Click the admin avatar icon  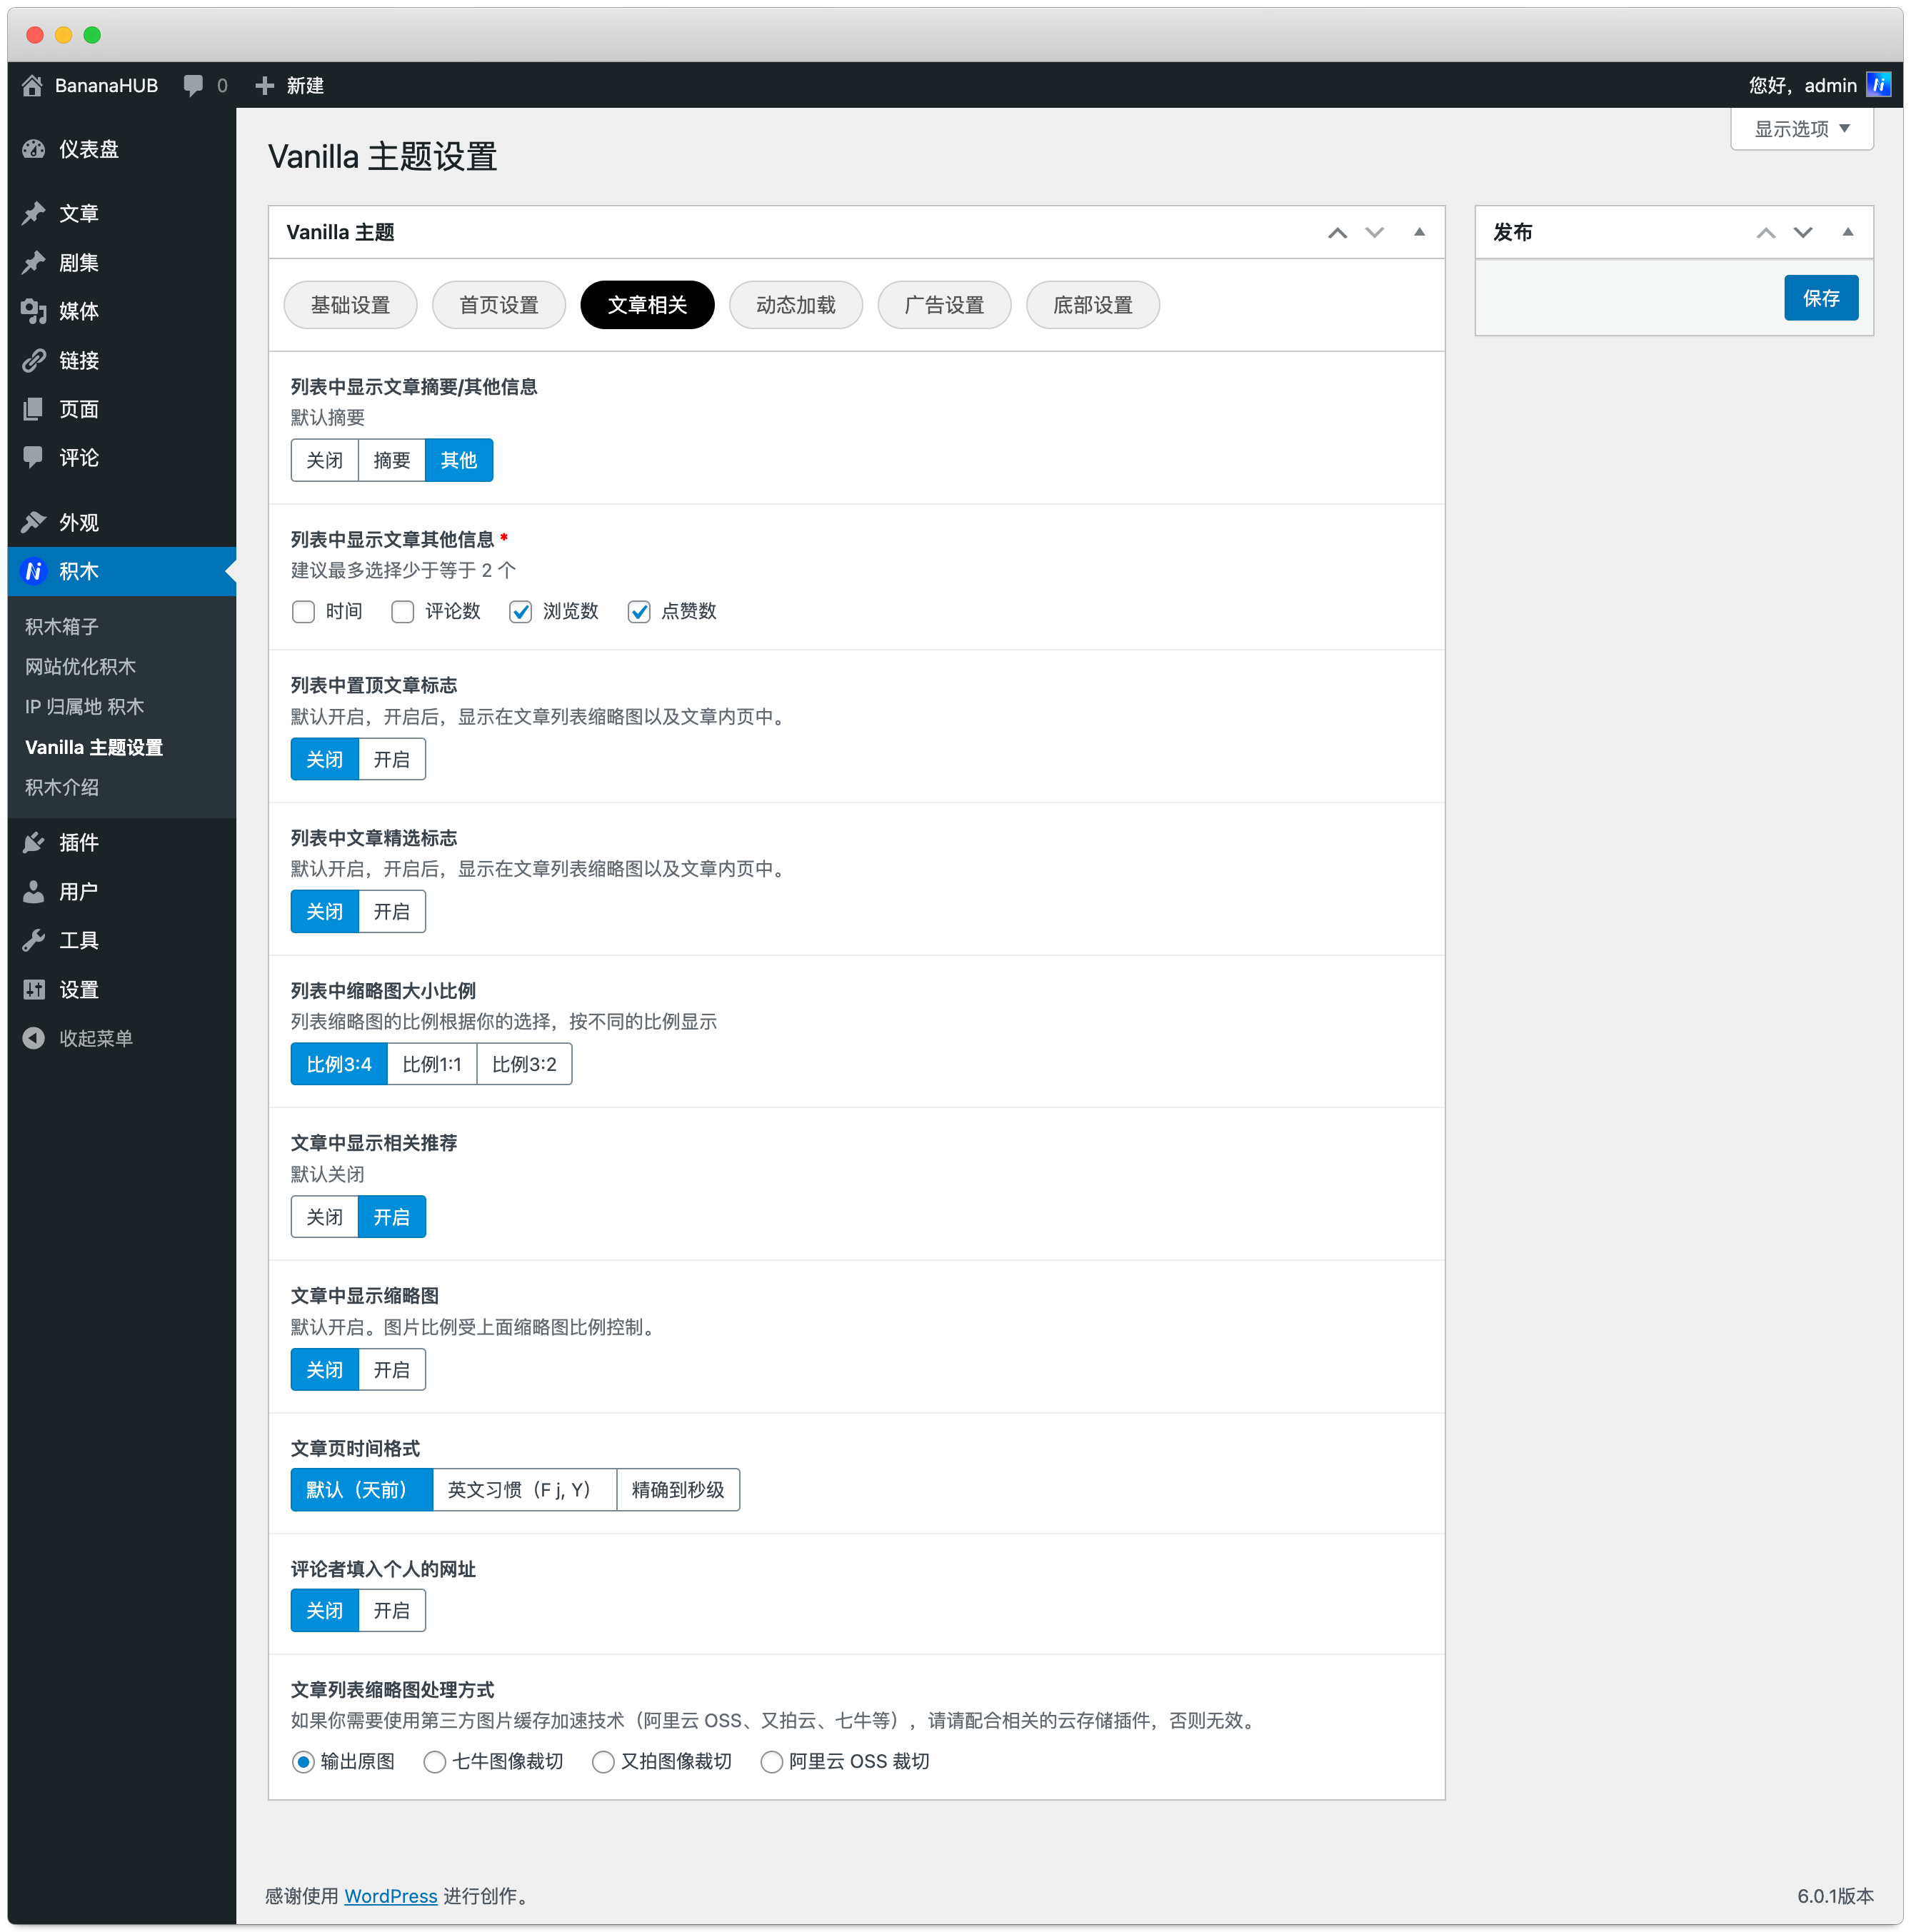pos(1878,85)
